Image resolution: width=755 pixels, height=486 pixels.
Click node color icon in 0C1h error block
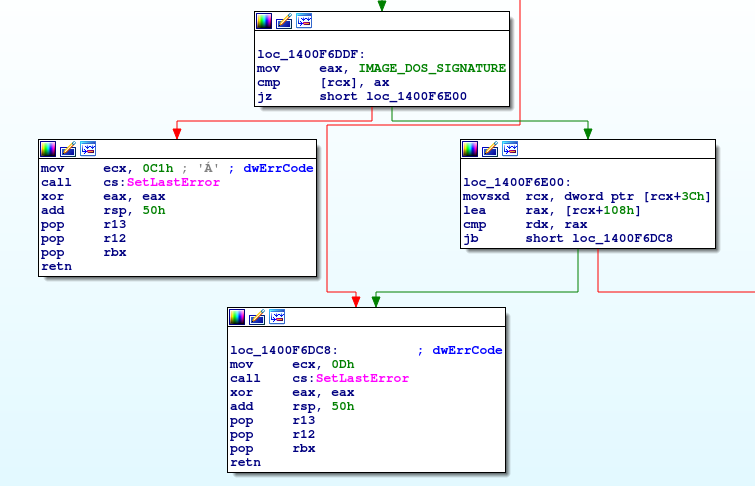[x=48, y=149]
